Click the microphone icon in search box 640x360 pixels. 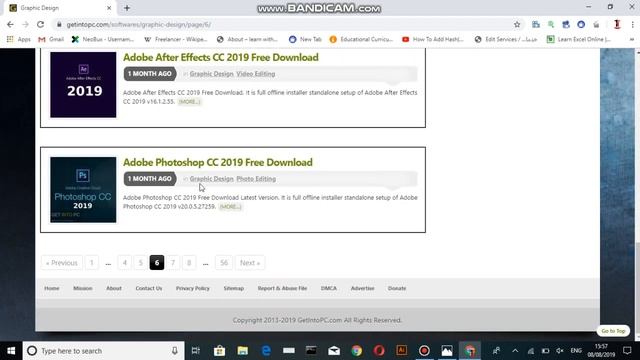pyautogui.click(x=175, y=351)
